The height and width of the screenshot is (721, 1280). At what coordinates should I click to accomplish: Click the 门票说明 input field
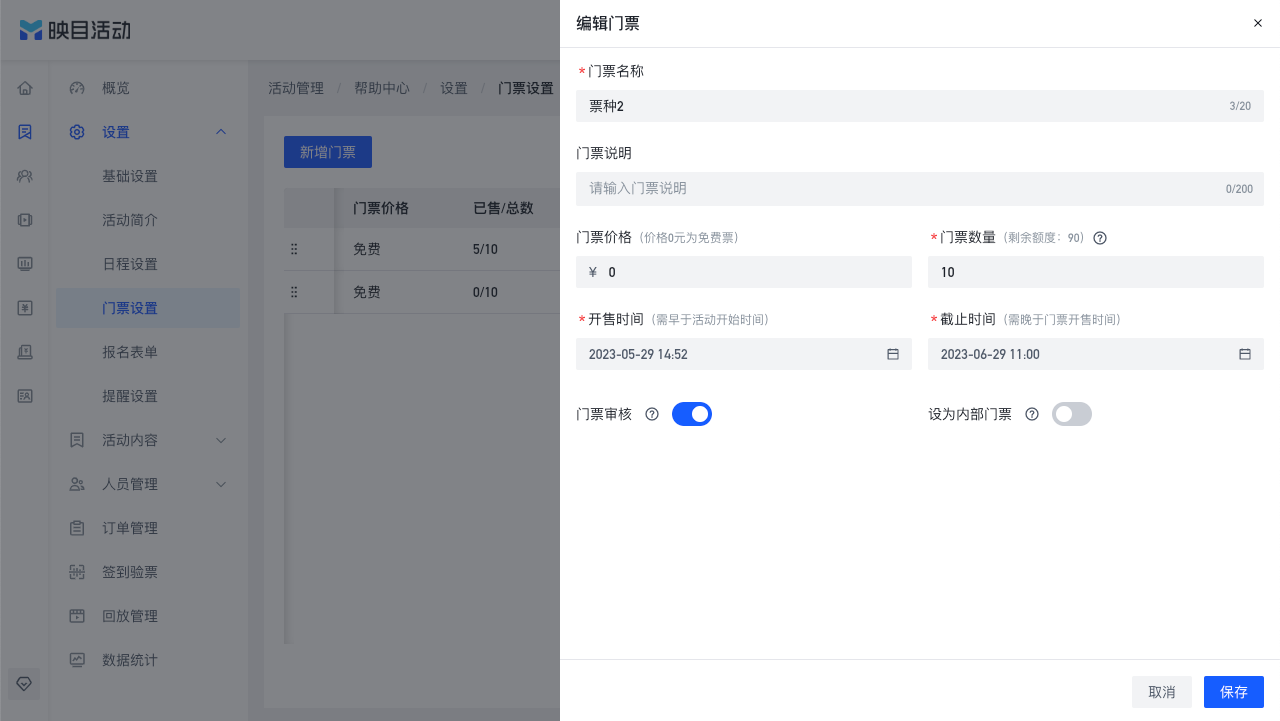pyautogui.click(x=920, y=189)
